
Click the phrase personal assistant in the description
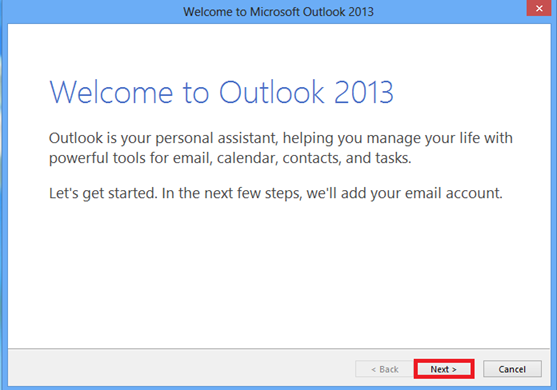point(216,138)
